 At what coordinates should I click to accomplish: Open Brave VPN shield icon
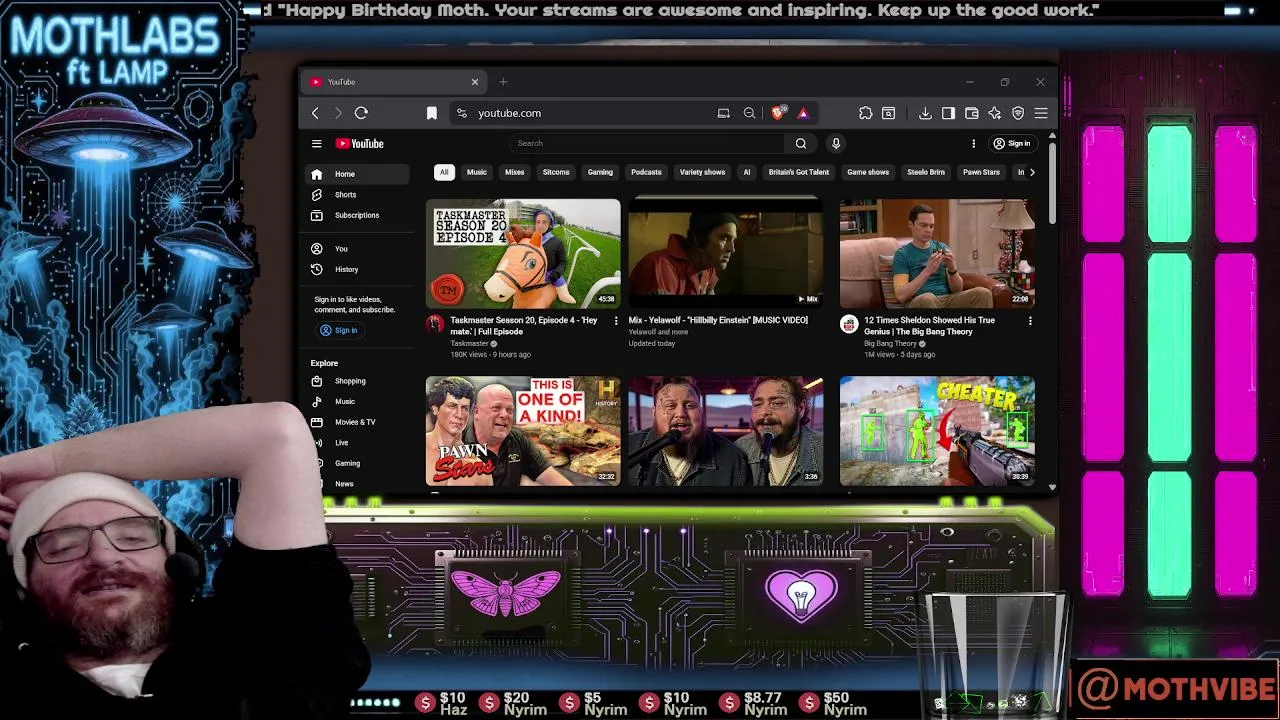1018,113
